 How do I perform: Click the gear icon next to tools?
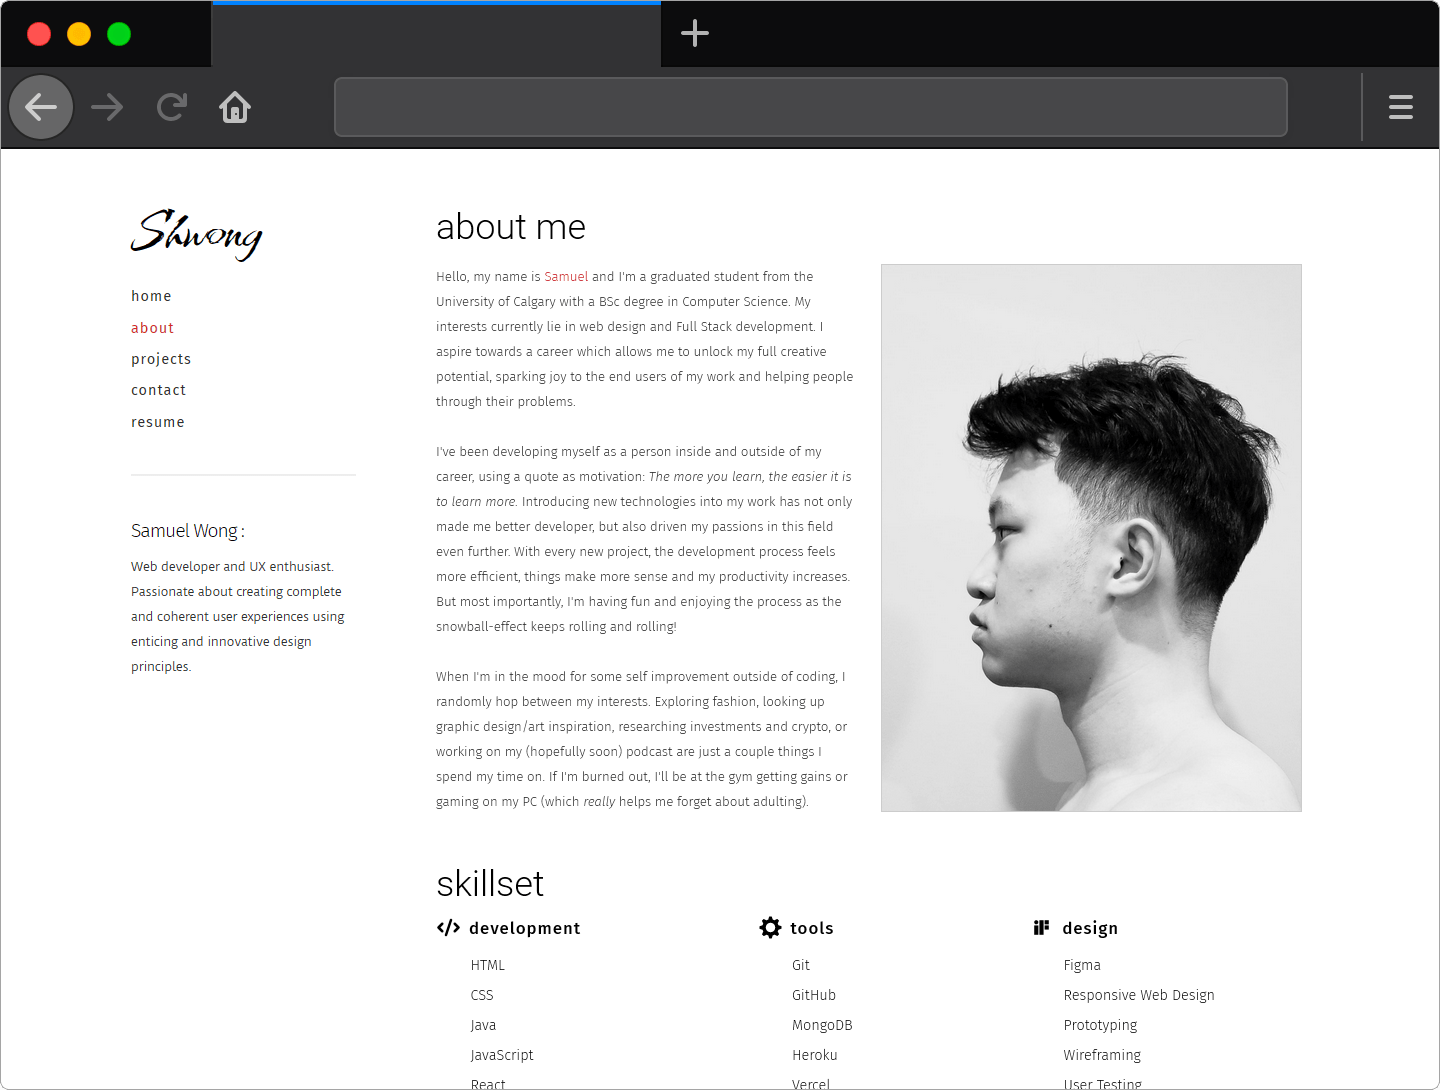click(x=769, y=927)
